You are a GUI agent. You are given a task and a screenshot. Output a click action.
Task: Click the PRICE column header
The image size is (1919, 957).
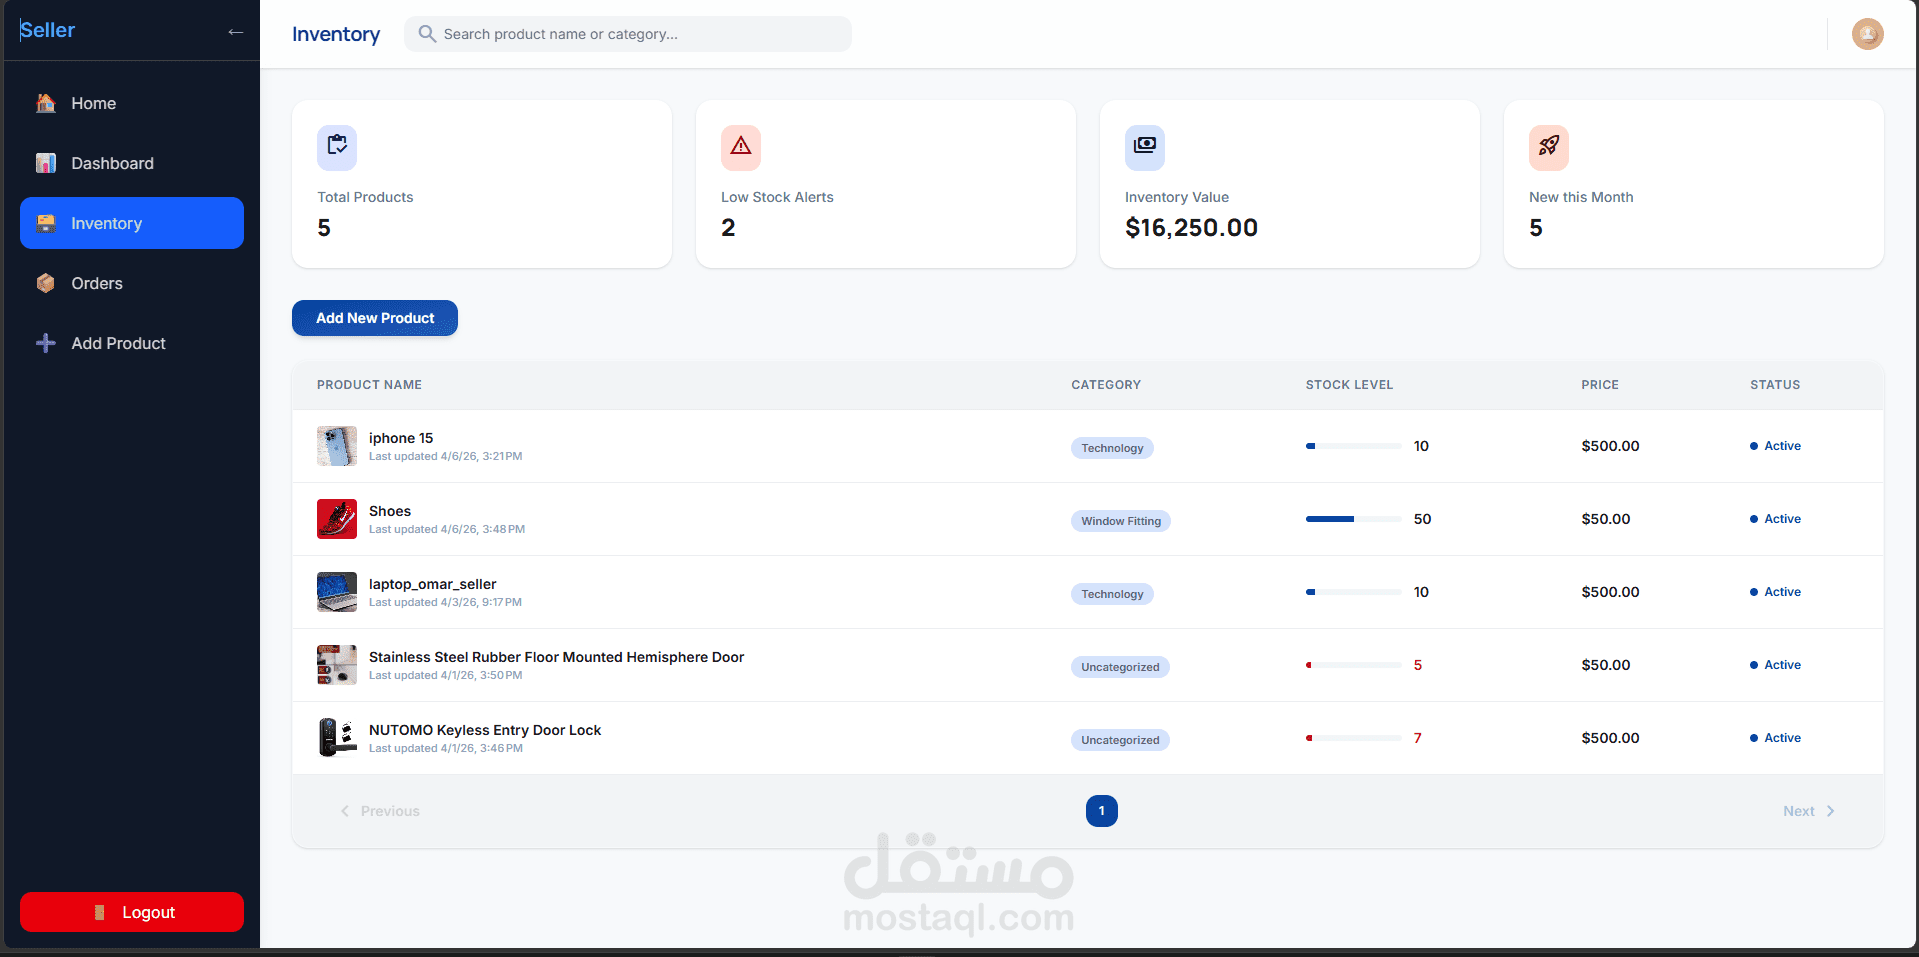click(1600, 385)
